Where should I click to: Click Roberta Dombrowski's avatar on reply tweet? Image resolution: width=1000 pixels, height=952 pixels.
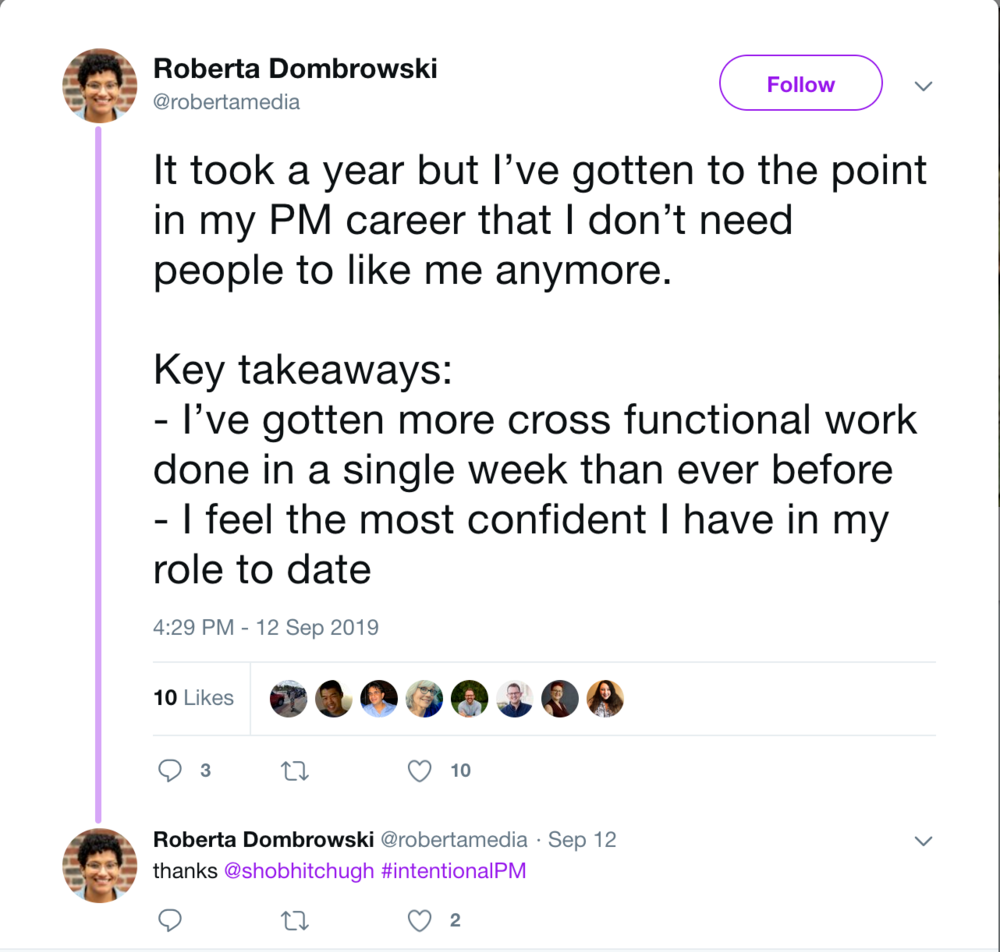tap(99, 865)
